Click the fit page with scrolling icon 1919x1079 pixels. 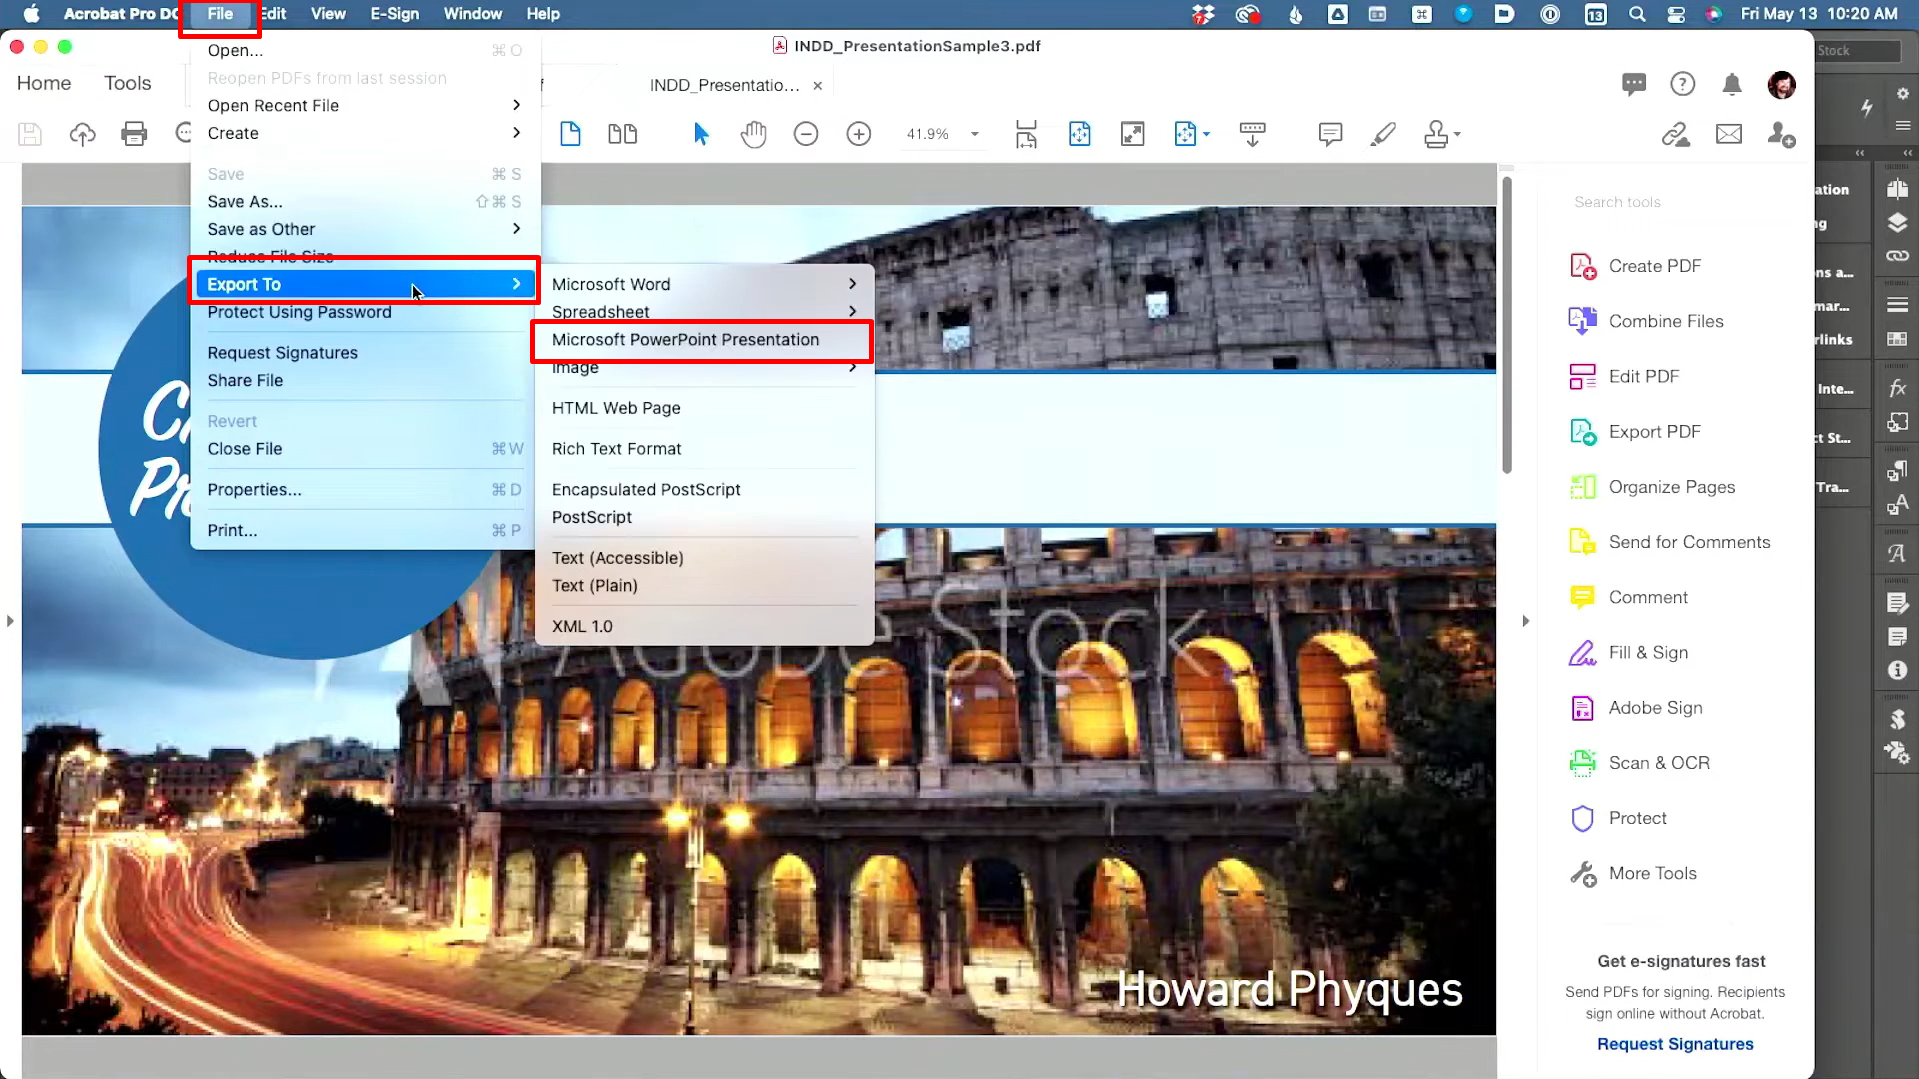[x=1026, y=134]
